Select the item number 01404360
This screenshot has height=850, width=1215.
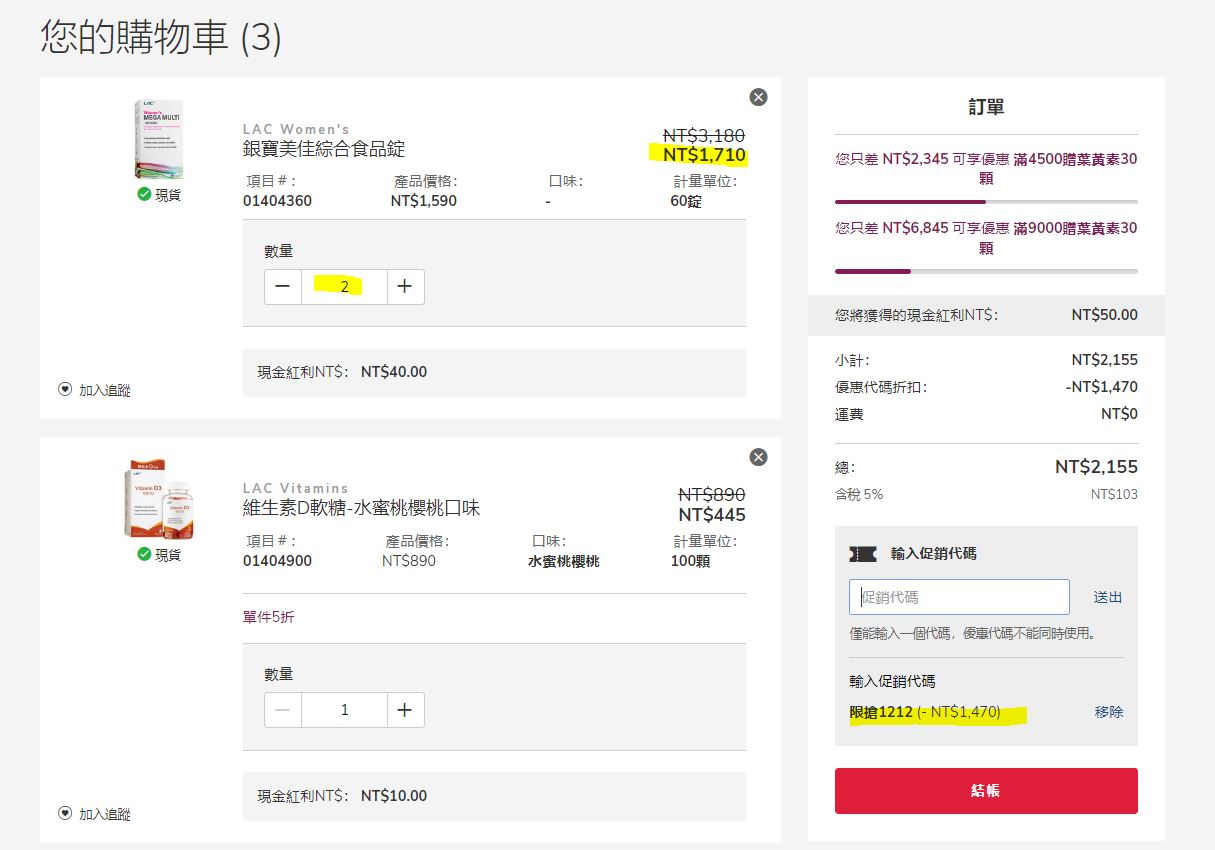tap(278, 200)
